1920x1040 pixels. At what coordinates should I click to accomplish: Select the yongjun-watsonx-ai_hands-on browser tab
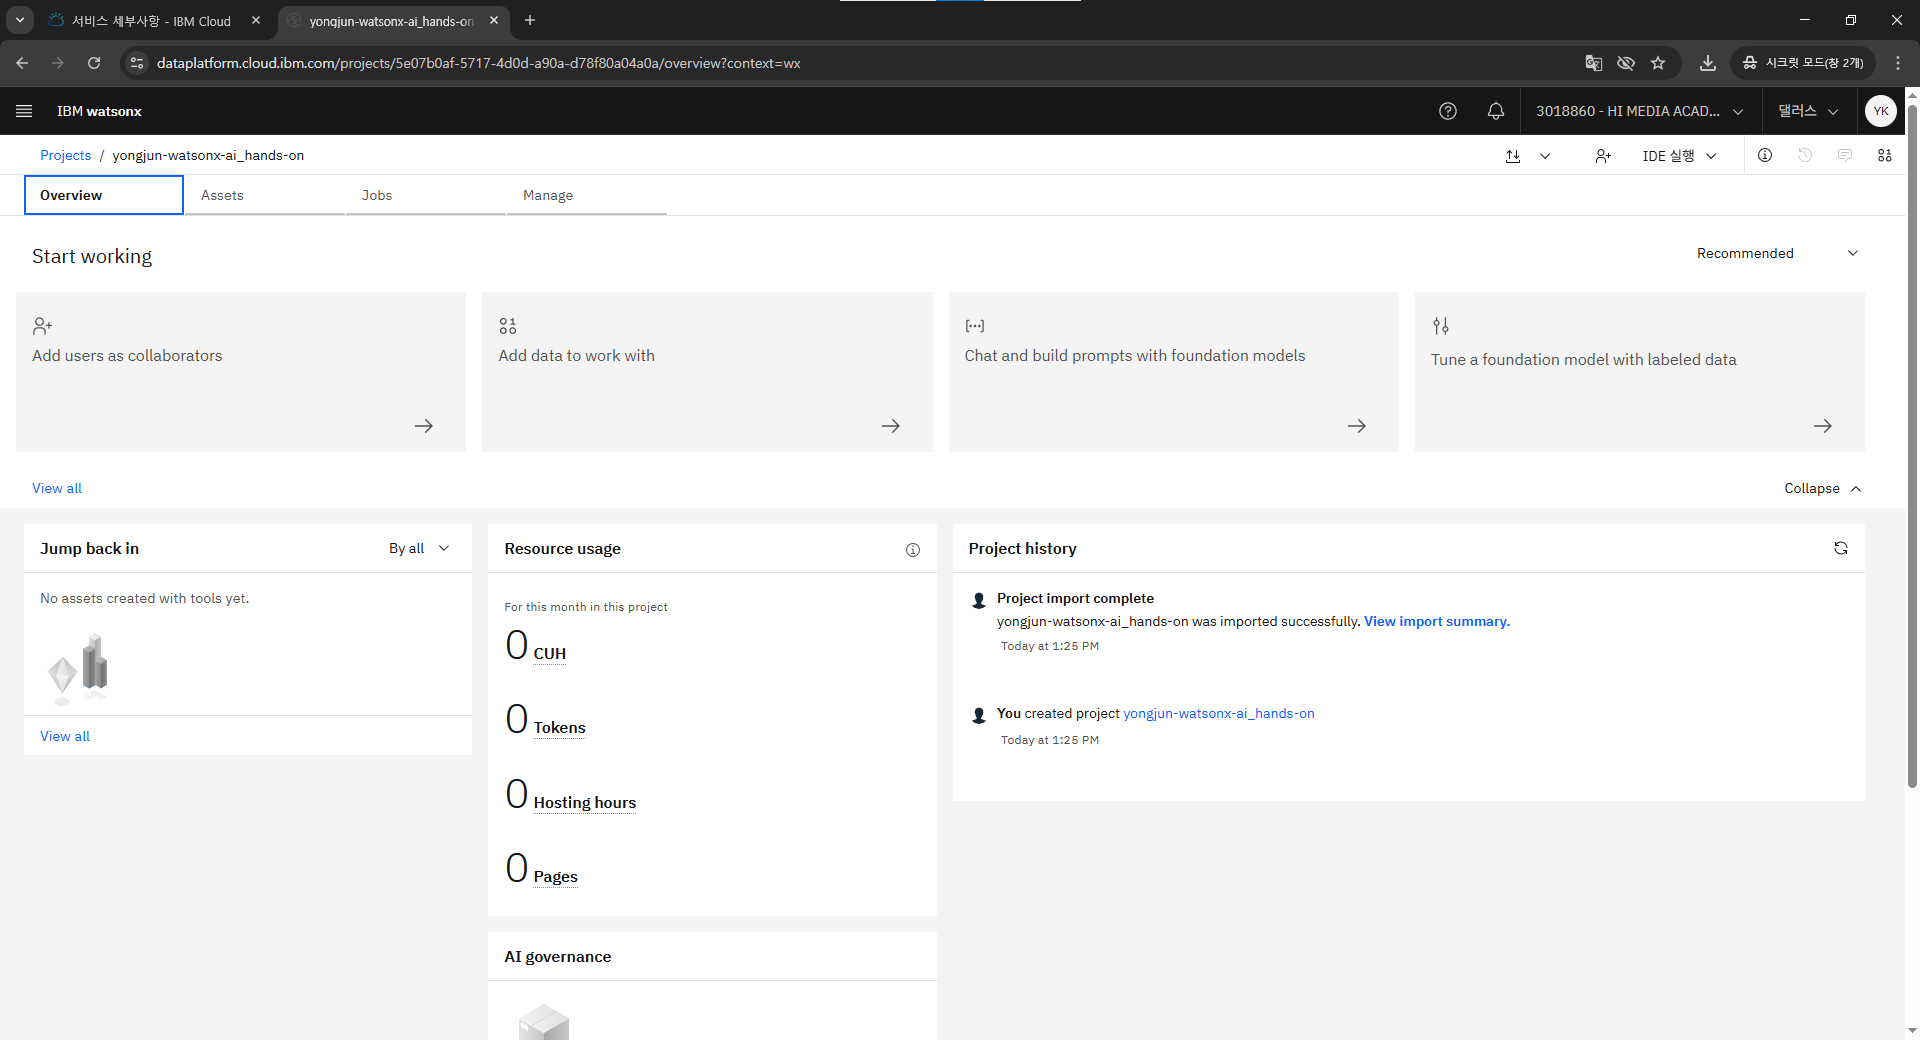390,21
